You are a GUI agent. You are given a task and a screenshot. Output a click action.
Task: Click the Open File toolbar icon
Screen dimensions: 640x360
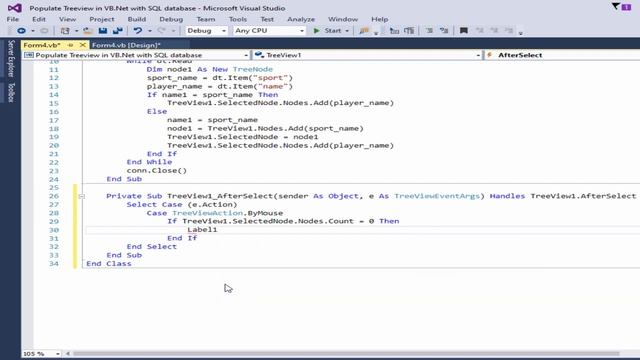tap(88, 31)
